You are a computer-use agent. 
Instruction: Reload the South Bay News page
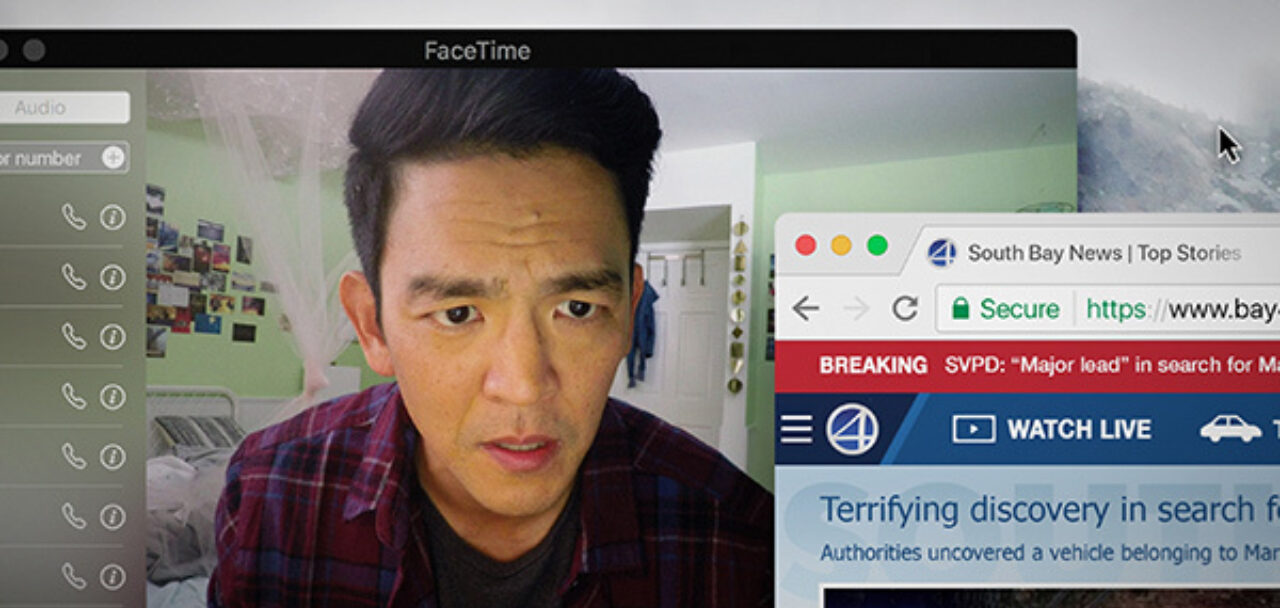[x=905, y=309]
